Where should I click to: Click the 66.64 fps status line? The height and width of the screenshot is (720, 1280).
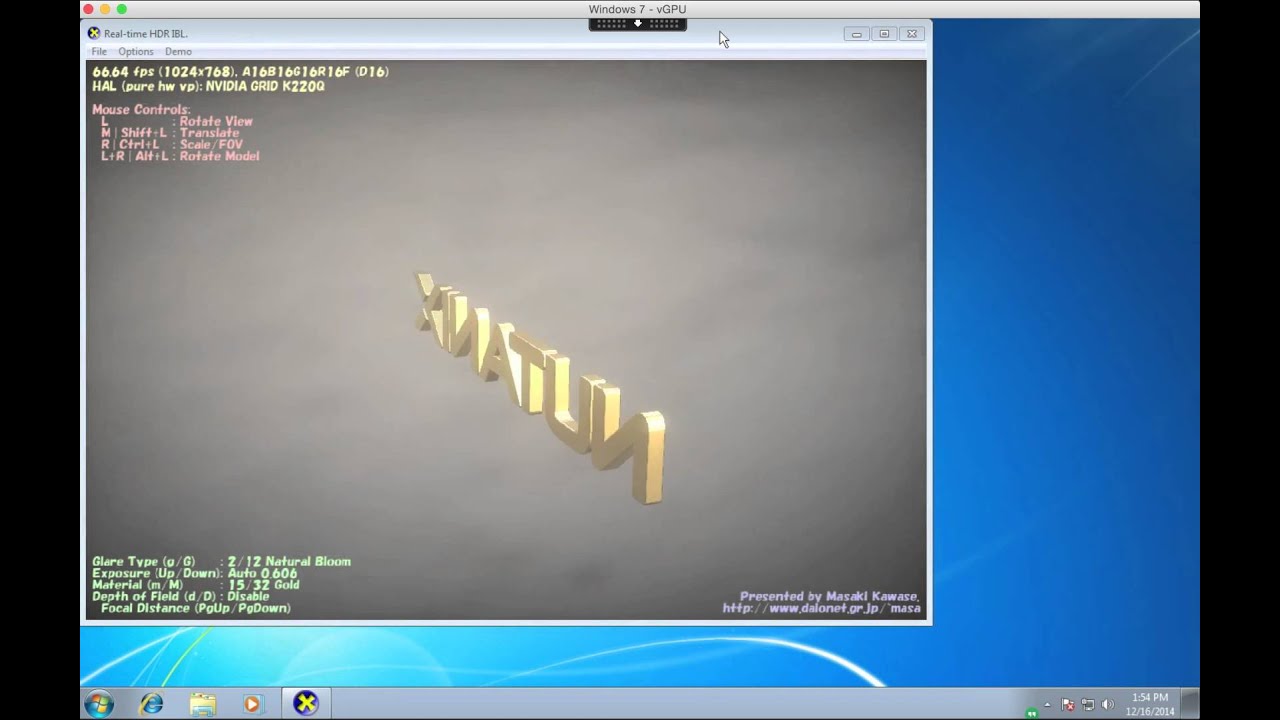pyautogui.click(x=240, y=72)
